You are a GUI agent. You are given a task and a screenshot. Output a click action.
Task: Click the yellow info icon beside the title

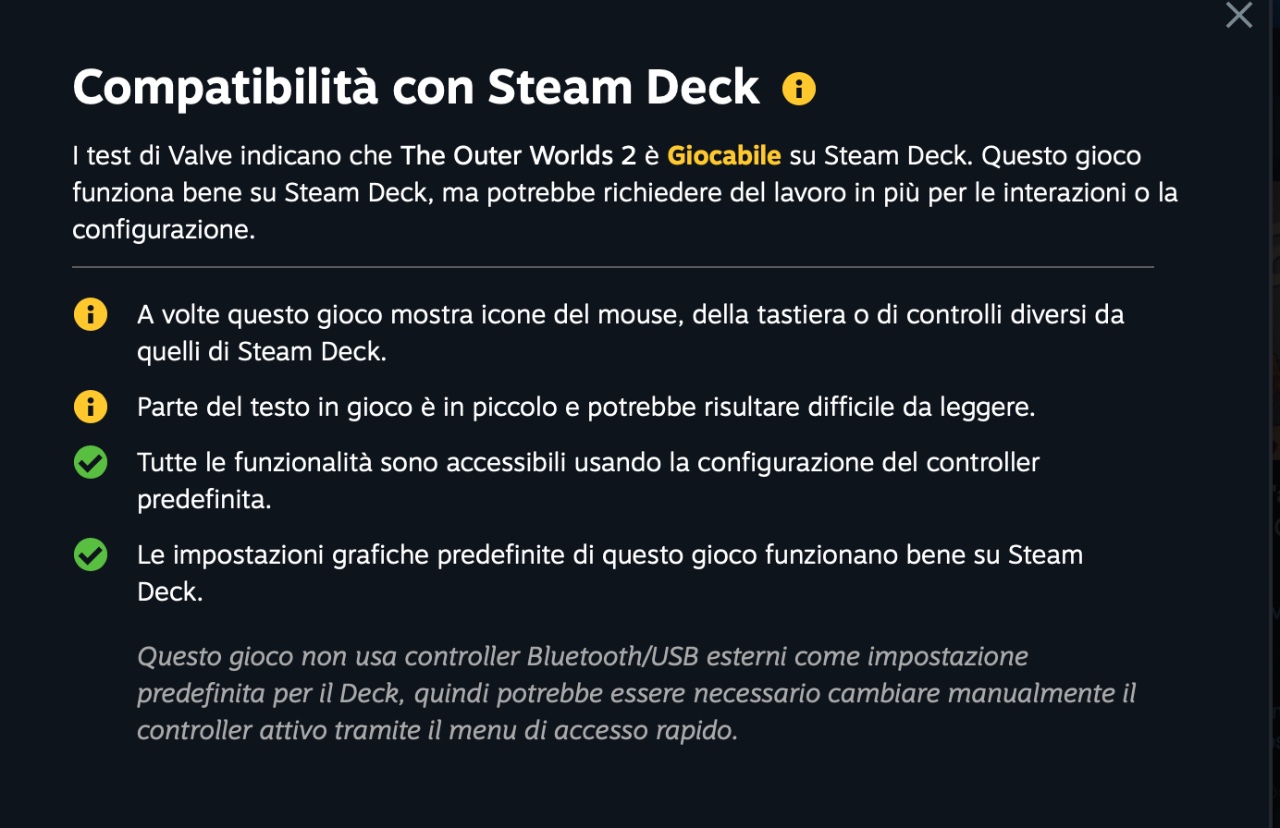(x=799, y=89)
